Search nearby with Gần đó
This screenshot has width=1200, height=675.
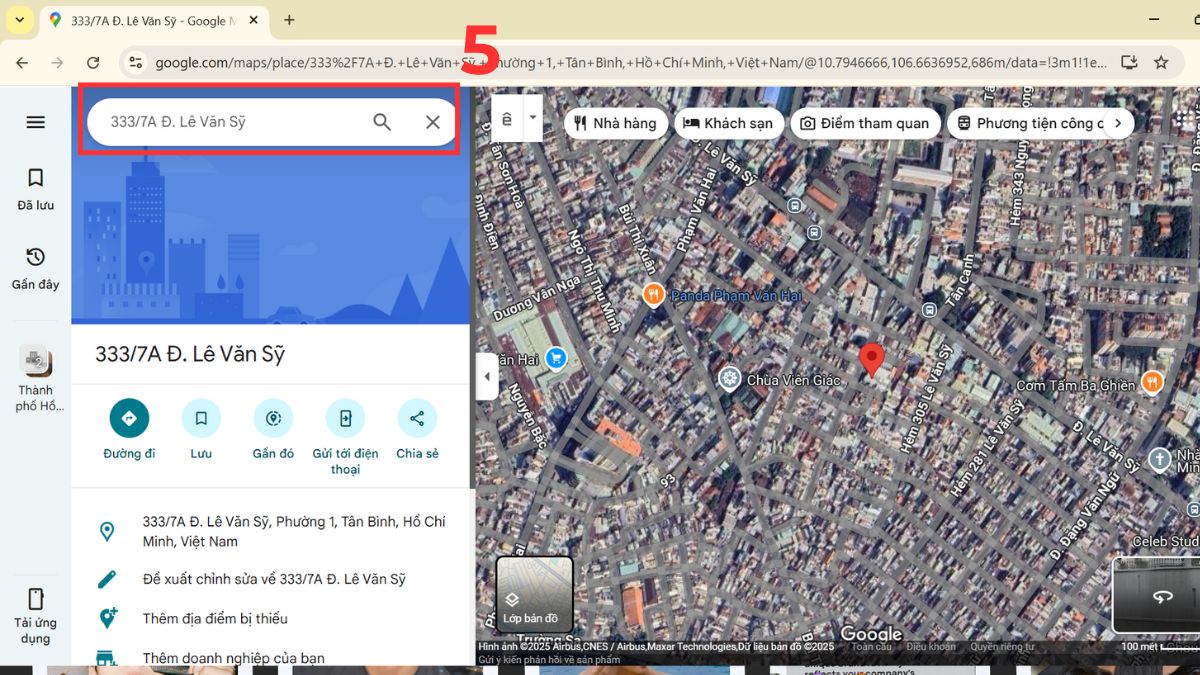(273, 430)
